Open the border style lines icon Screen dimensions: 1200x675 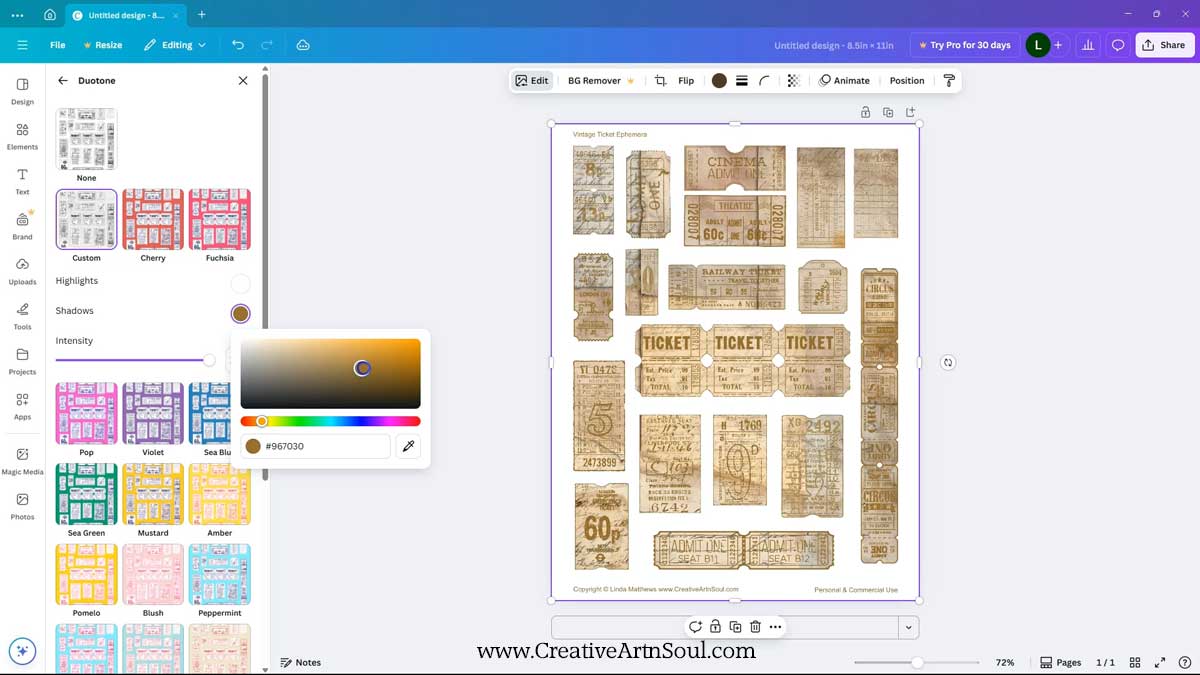[x=742, y=80]
